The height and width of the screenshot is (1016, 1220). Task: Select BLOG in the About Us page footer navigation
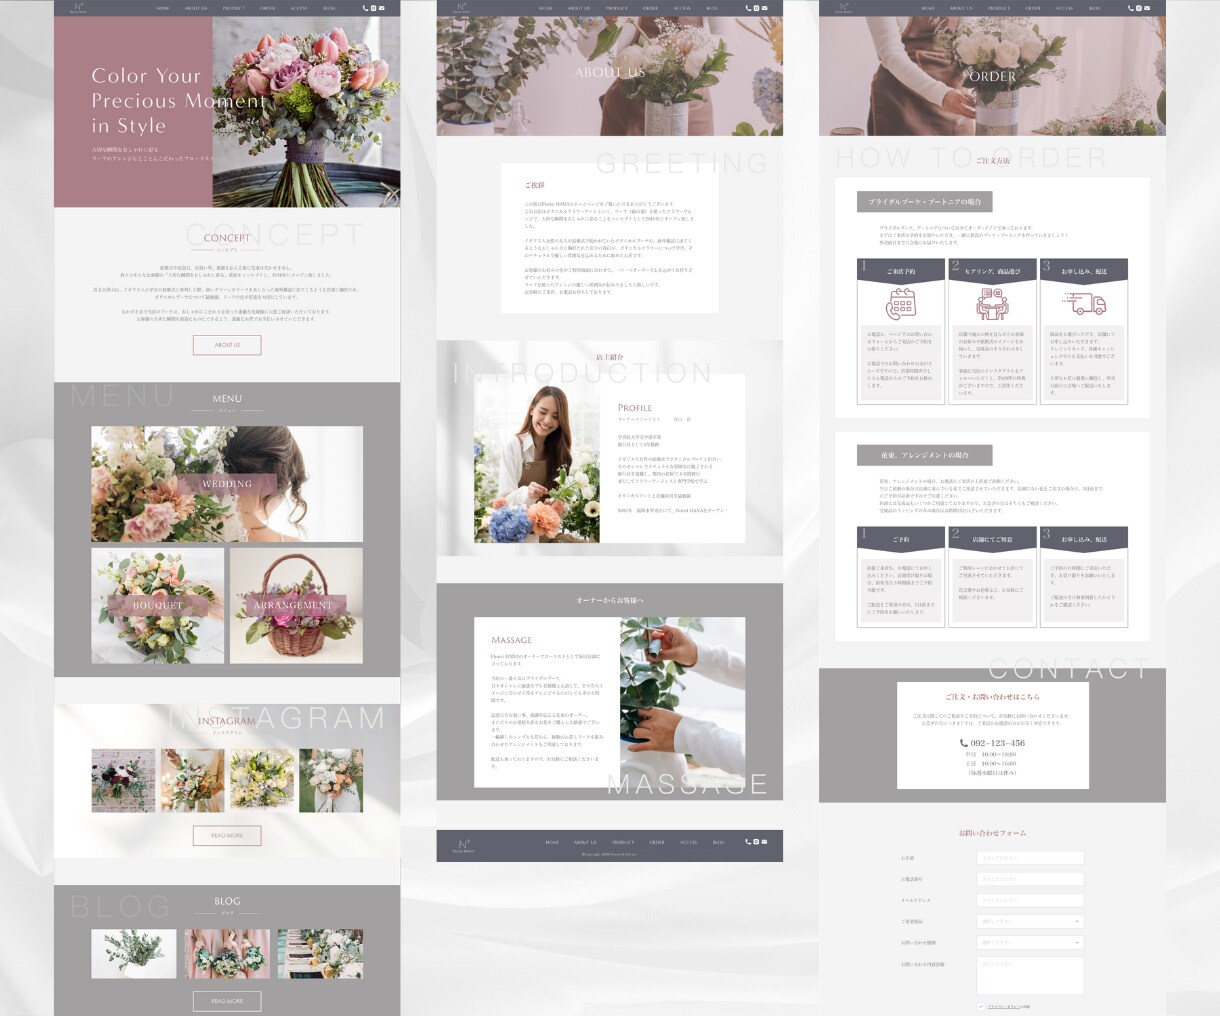tap(718, 842)
